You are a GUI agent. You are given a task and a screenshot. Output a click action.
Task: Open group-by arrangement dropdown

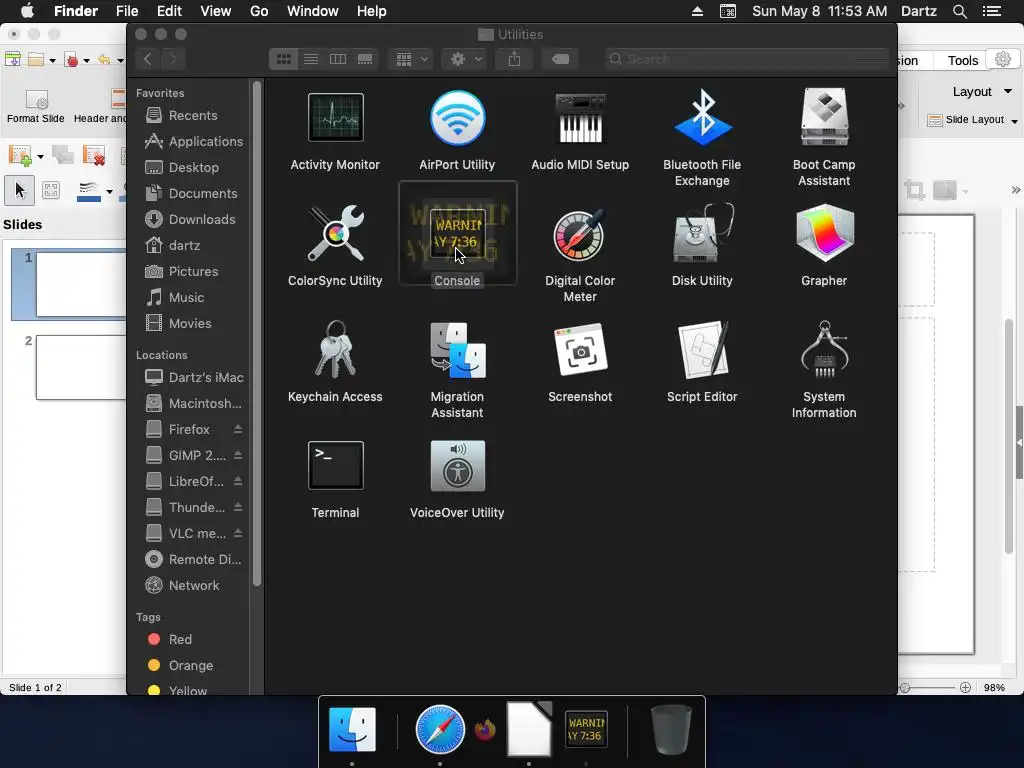click(x=411, y=59)
